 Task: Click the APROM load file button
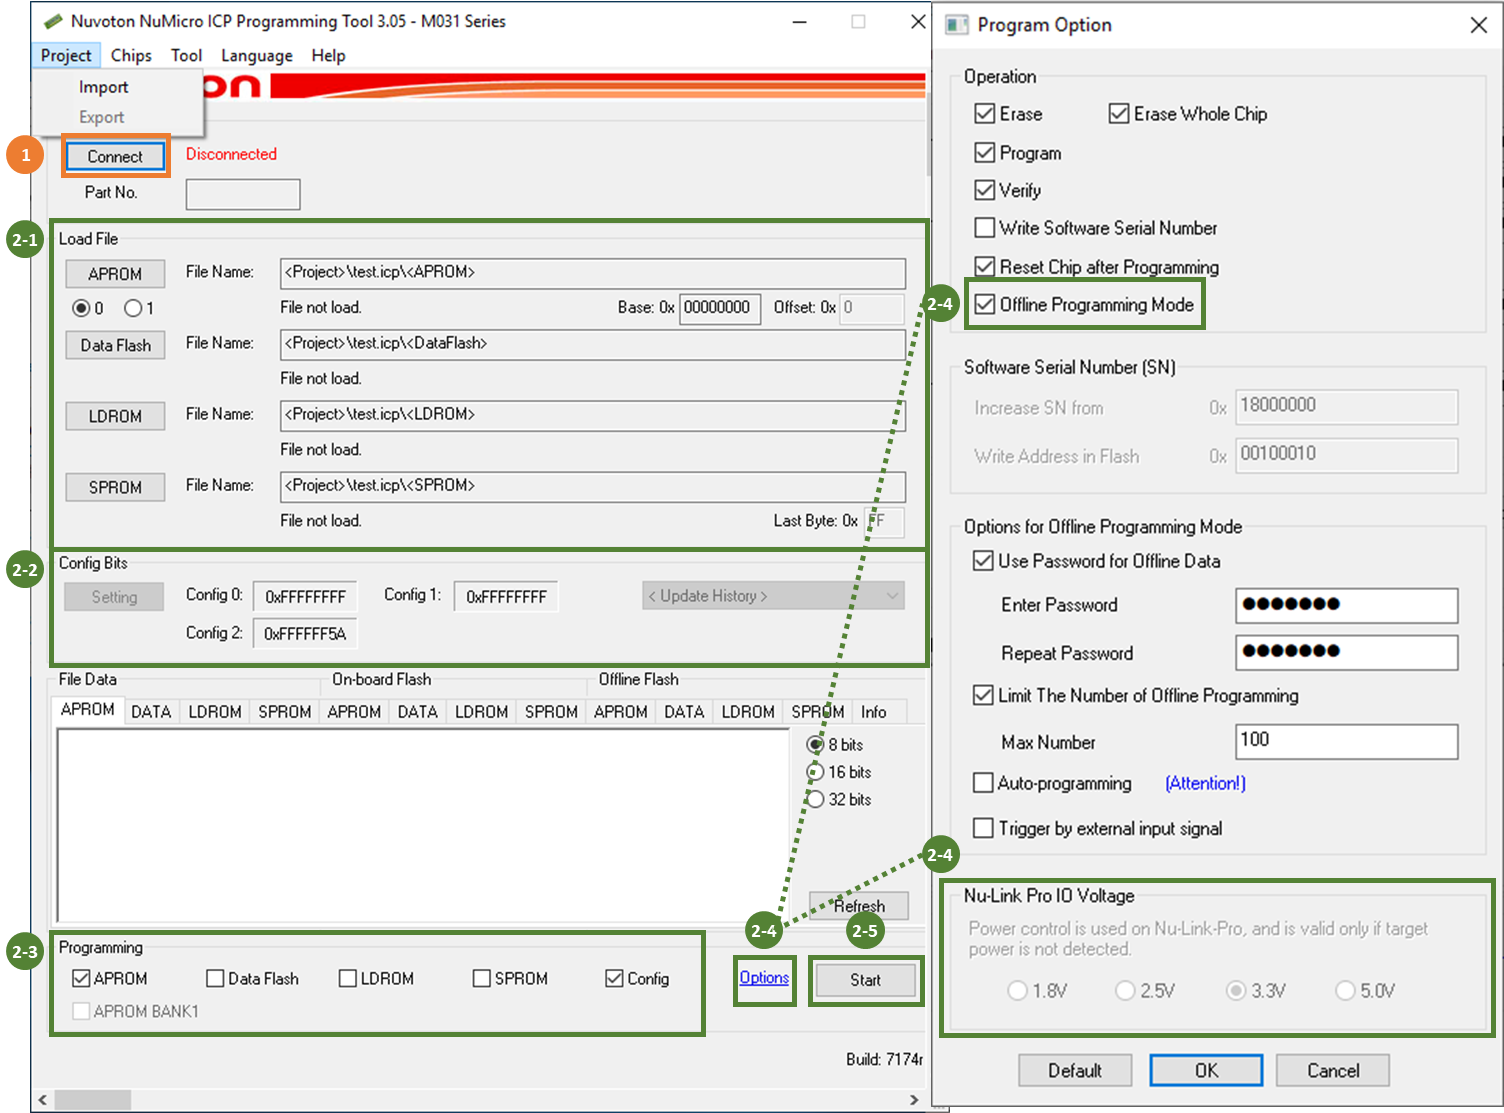[115, 274]
